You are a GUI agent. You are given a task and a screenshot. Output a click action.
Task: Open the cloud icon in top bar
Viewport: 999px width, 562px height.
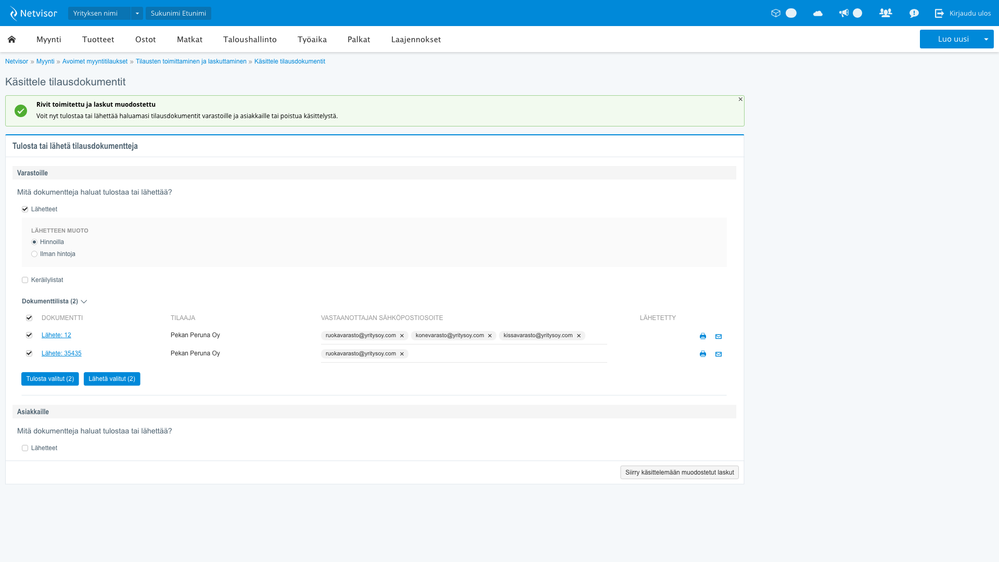[x=818, y=13]
